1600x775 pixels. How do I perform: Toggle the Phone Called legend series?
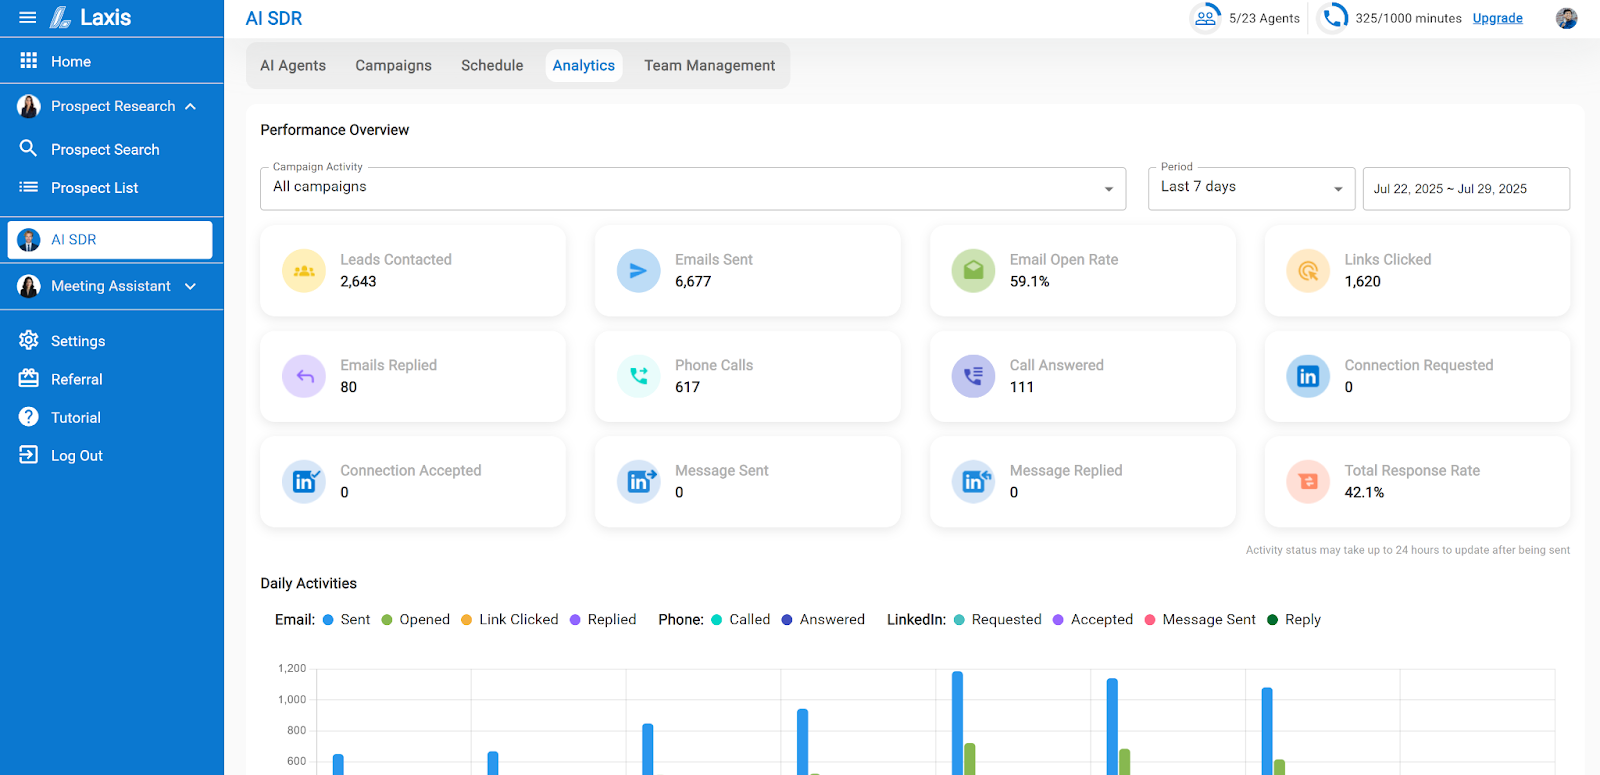point(741,620)
